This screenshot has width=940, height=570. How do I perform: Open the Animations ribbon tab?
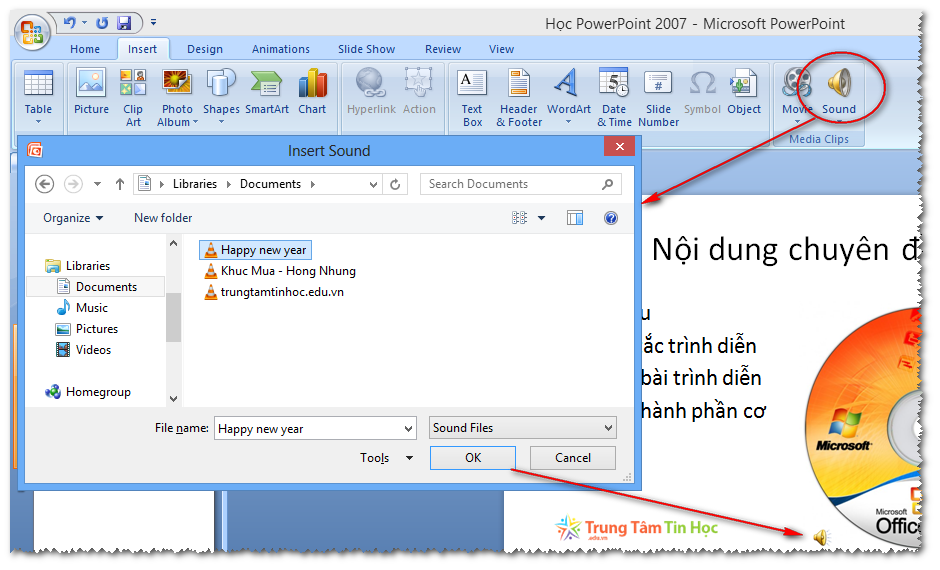point(281,49)
